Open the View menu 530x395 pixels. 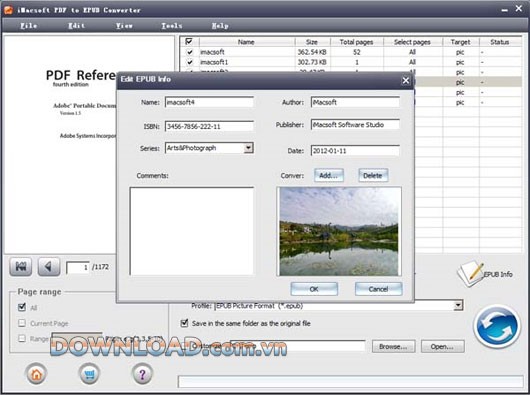pos(124,26)
